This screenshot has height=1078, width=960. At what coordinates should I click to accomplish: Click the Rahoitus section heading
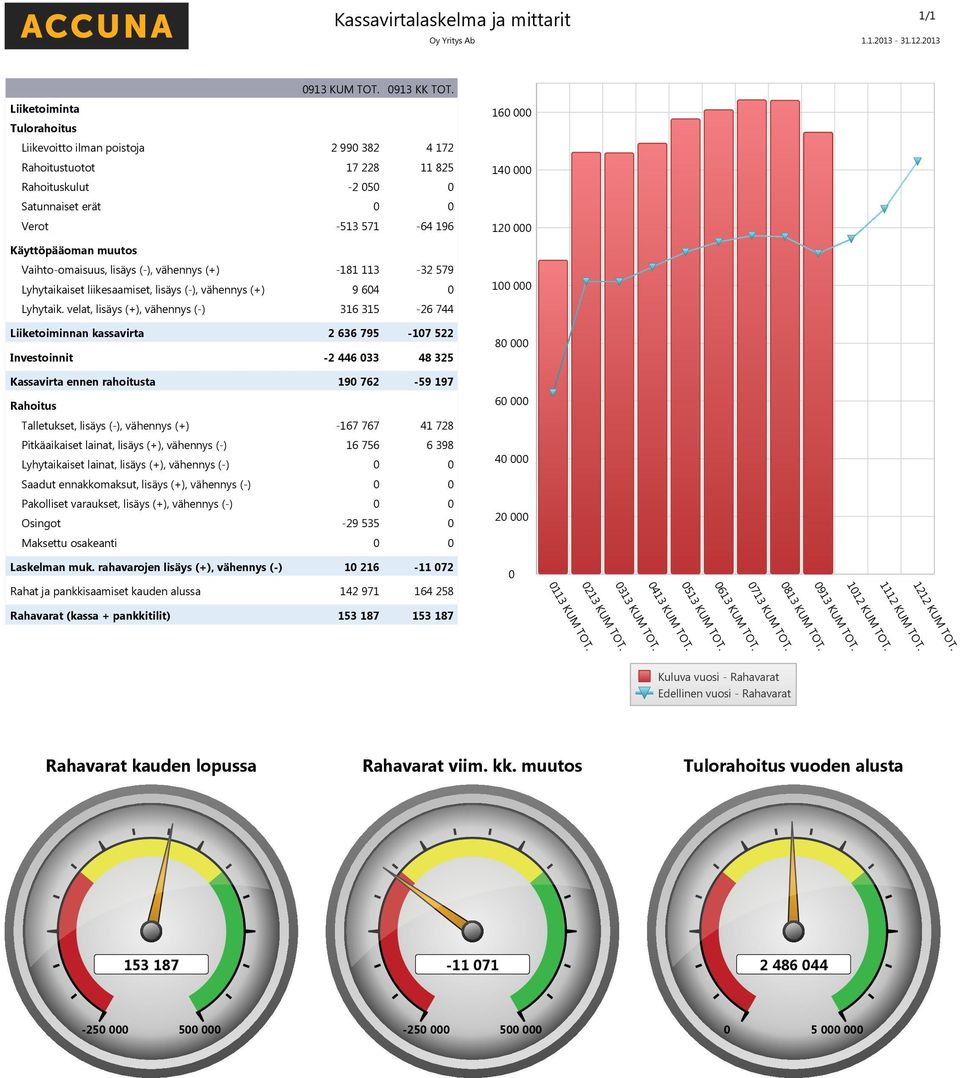(x=33, y=406)
